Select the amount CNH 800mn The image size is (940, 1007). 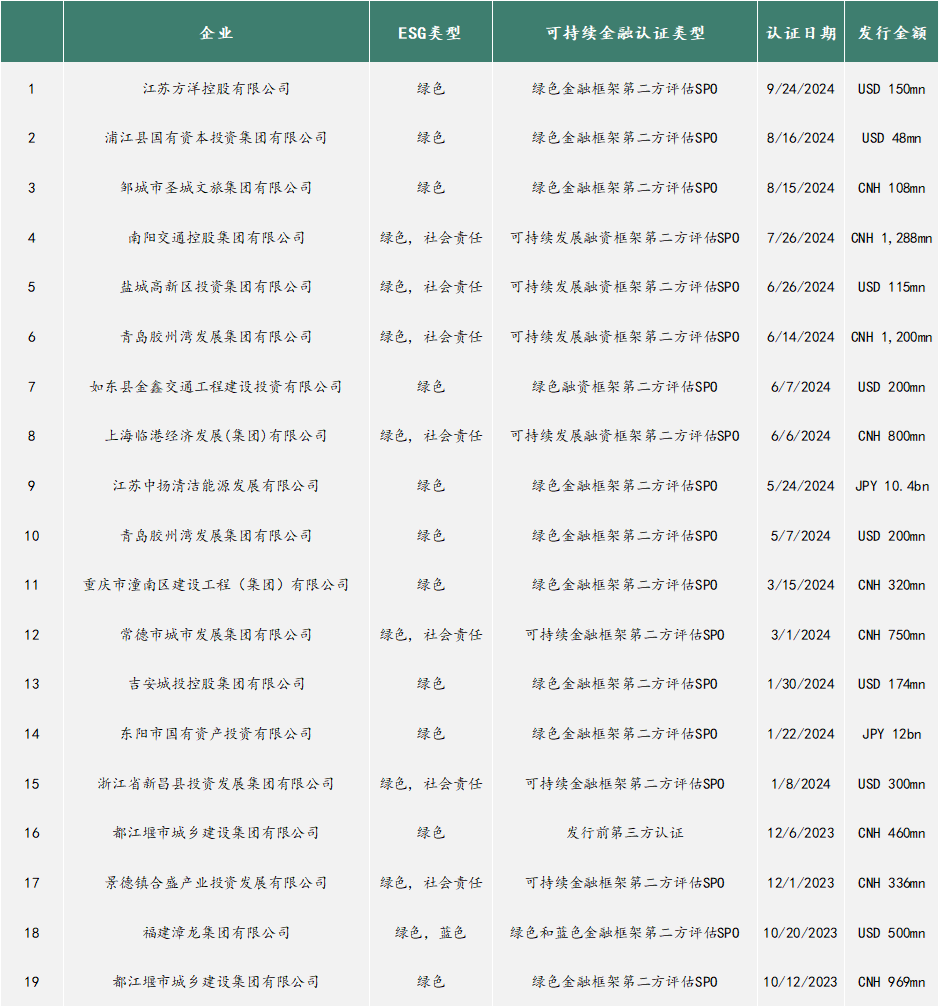pos(892,436)
